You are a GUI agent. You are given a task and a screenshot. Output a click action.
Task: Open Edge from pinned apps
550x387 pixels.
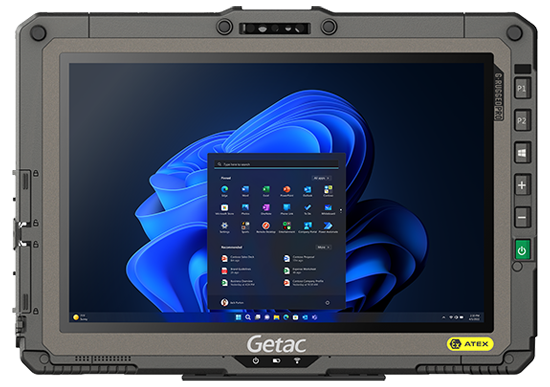tap(224, 190)
